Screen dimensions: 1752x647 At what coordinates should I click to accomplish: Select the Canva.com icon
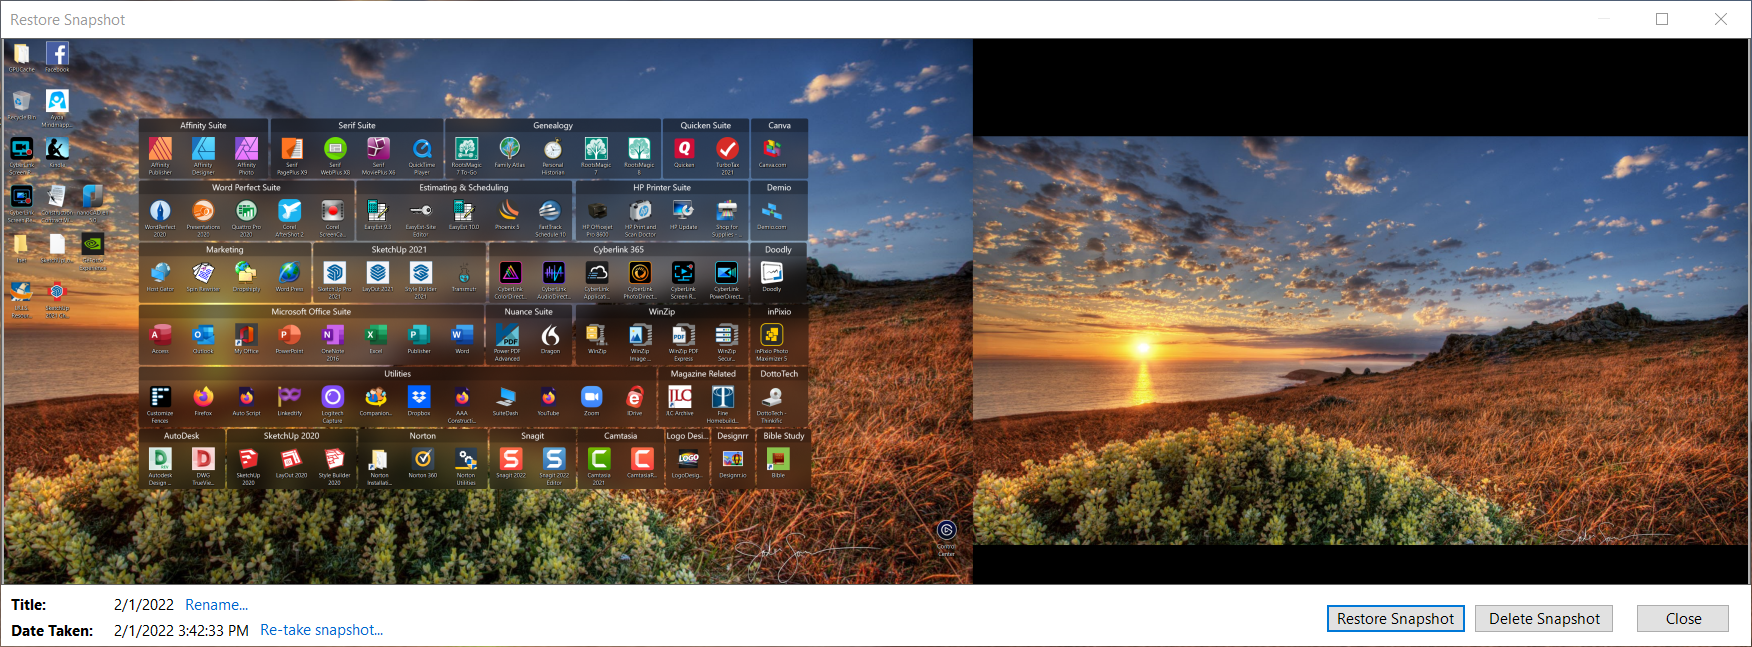[x=772, y=153]
